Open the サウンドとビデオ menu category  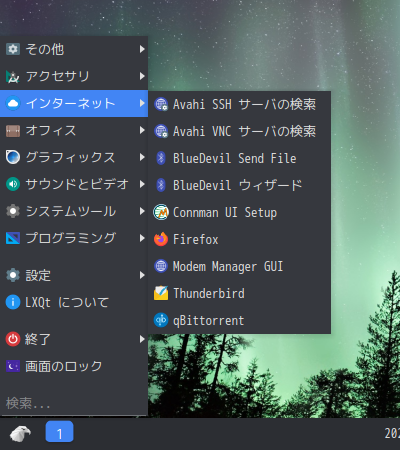click(74, 184)
